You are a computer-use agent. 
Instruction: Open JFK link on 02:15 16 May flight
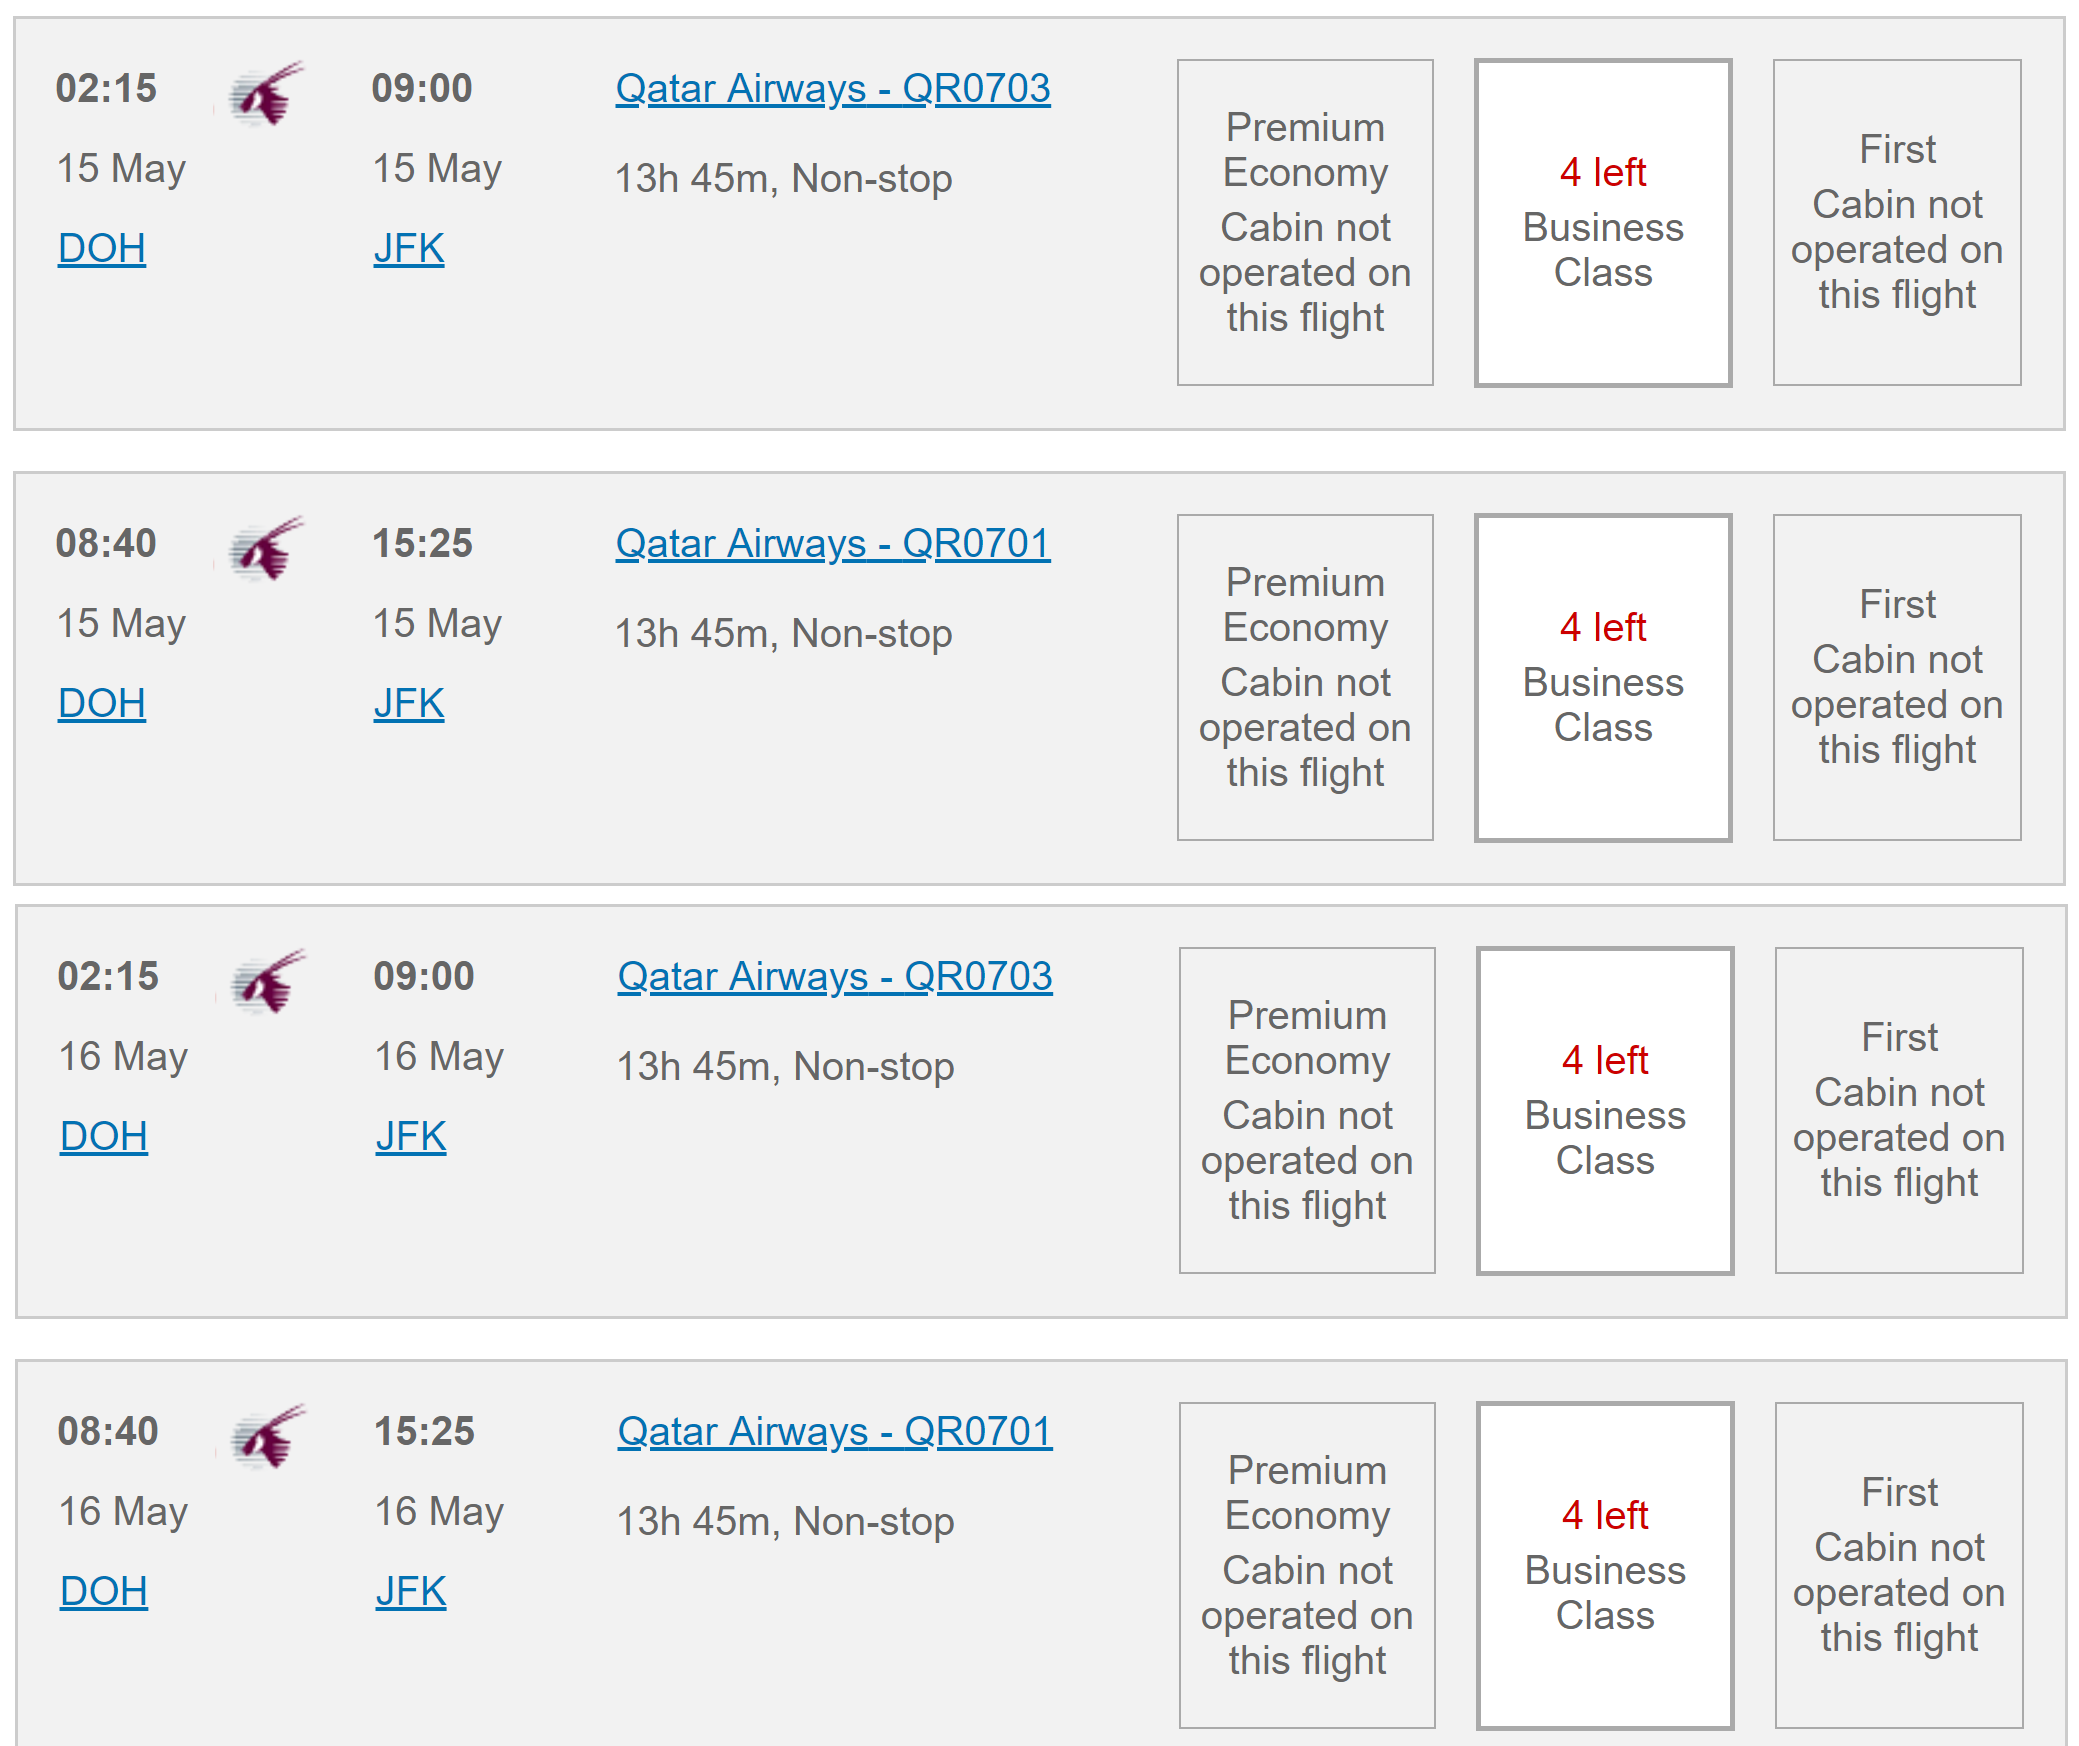click(x=411, y=1136)
